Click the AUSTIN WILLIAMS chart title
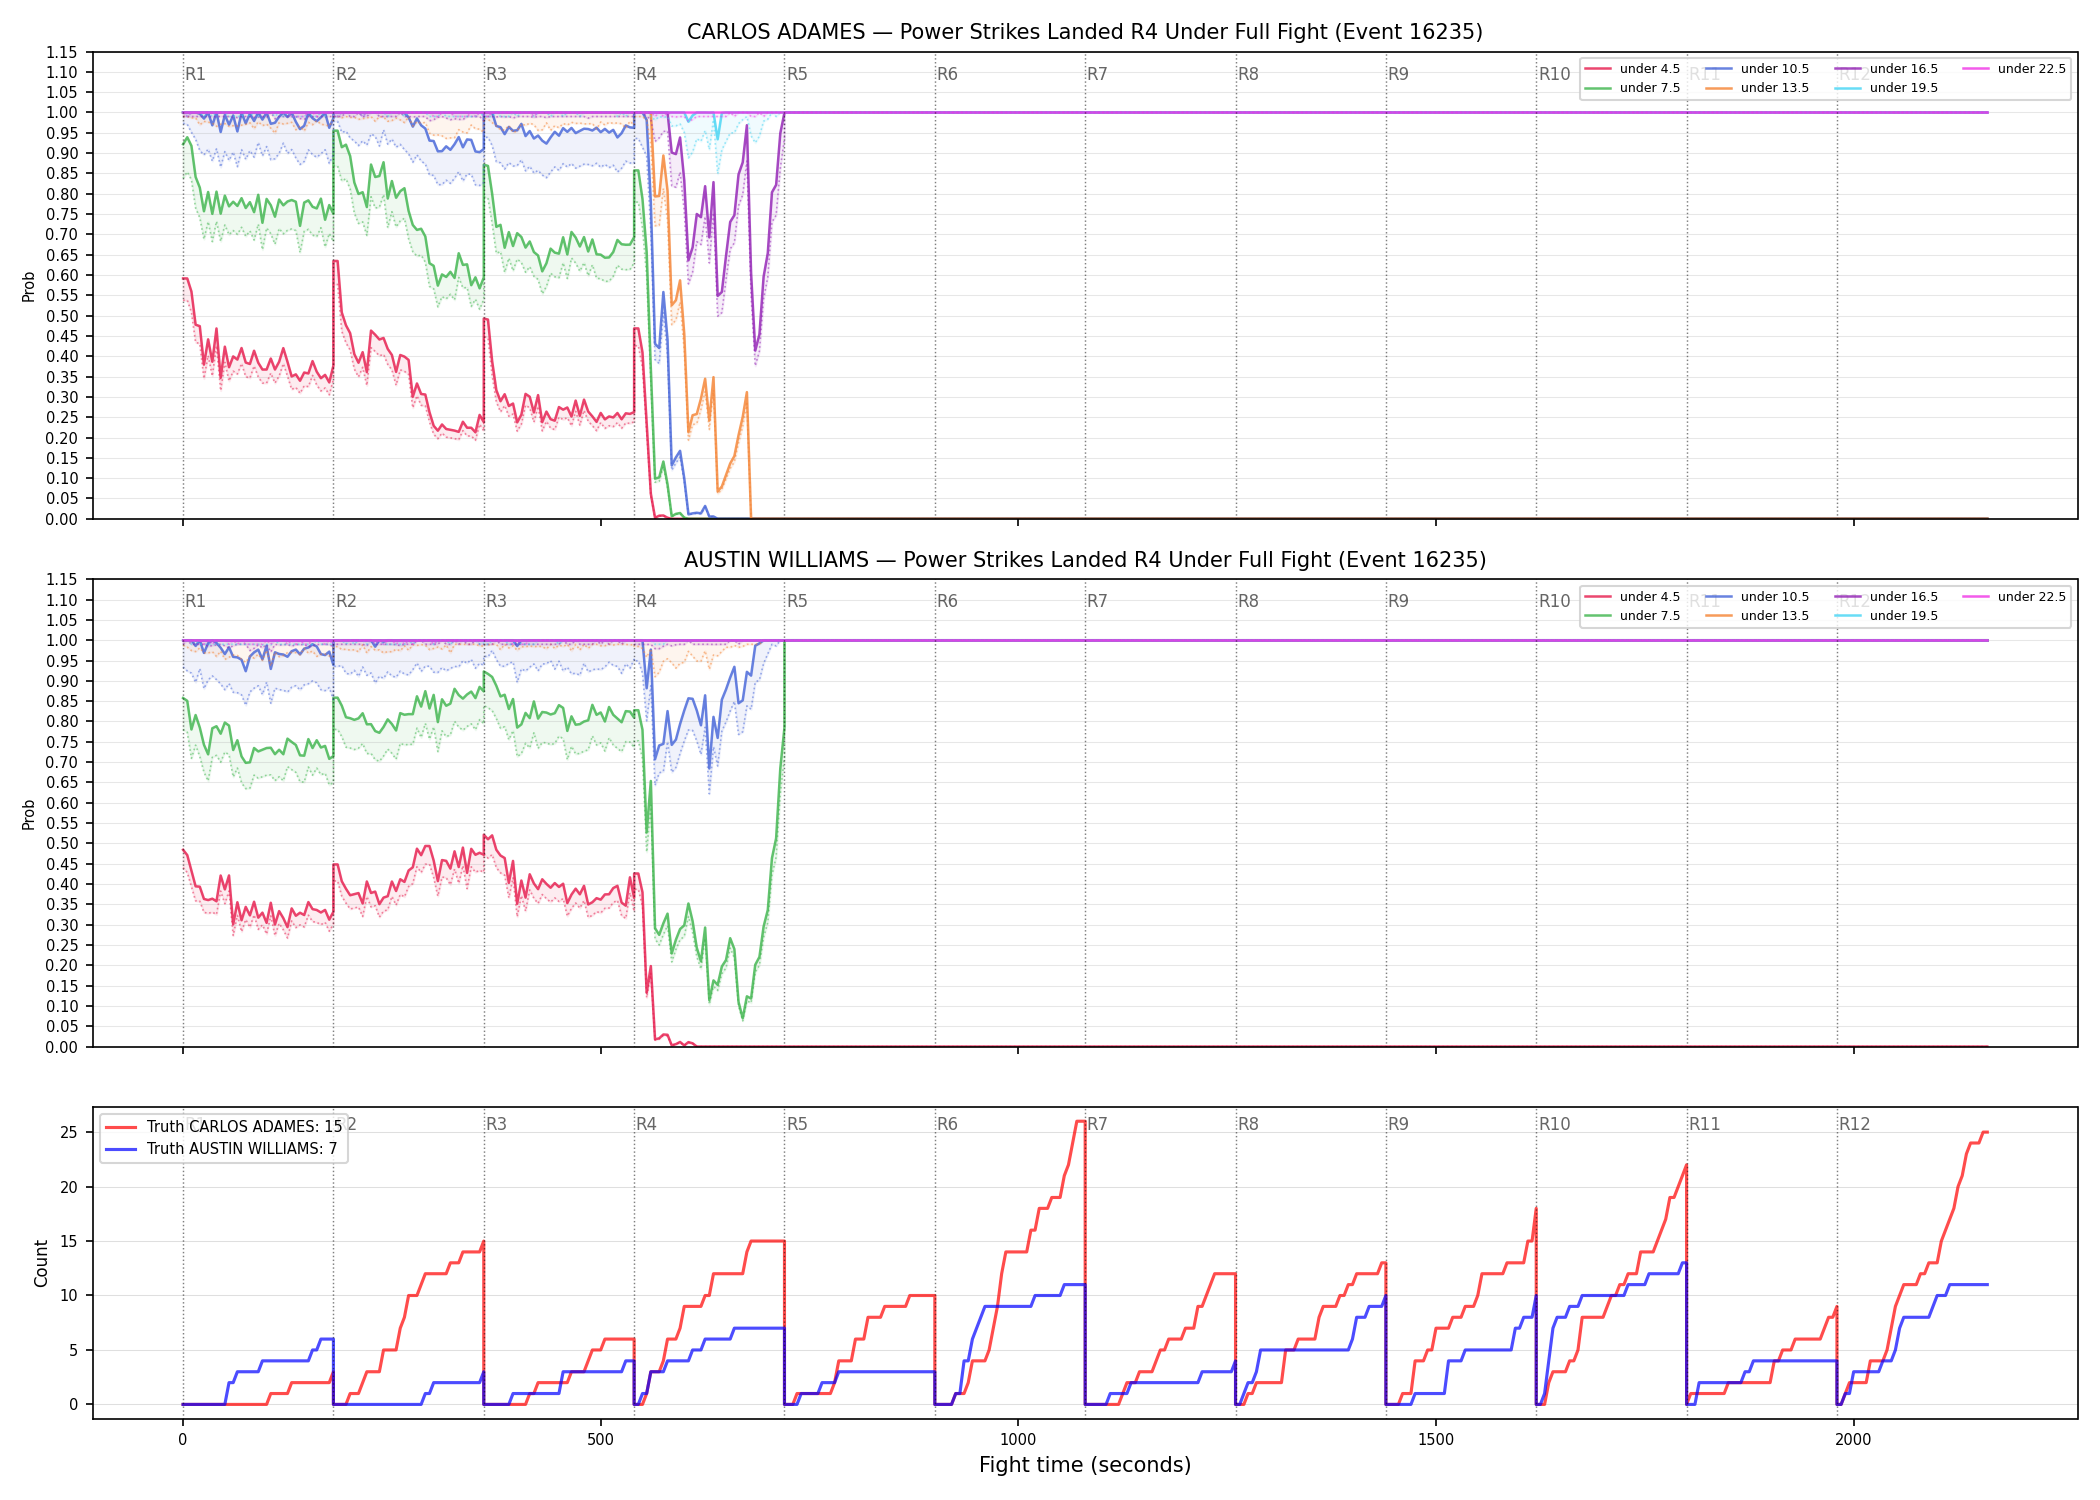The height and width of the screenshot is (1500, 2100). tap(1084, 560)
